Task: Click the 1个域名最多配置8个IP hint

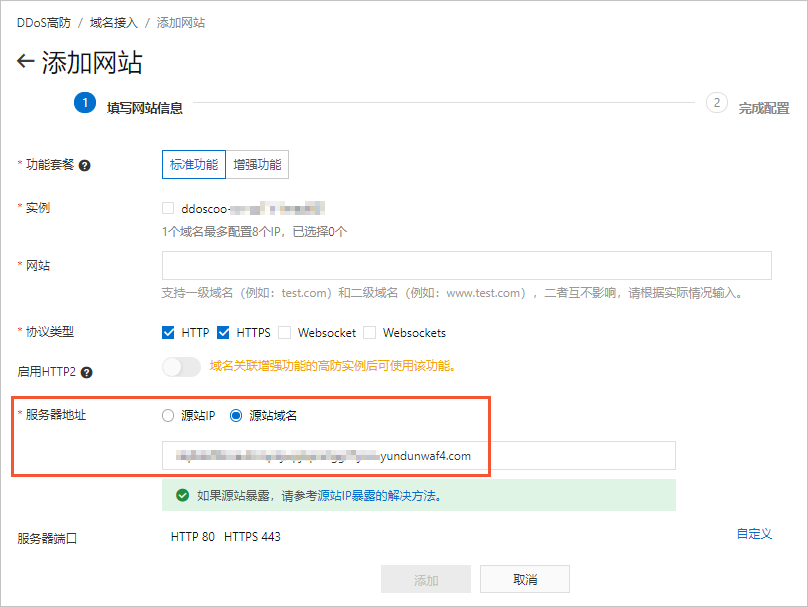Action: 255,232
